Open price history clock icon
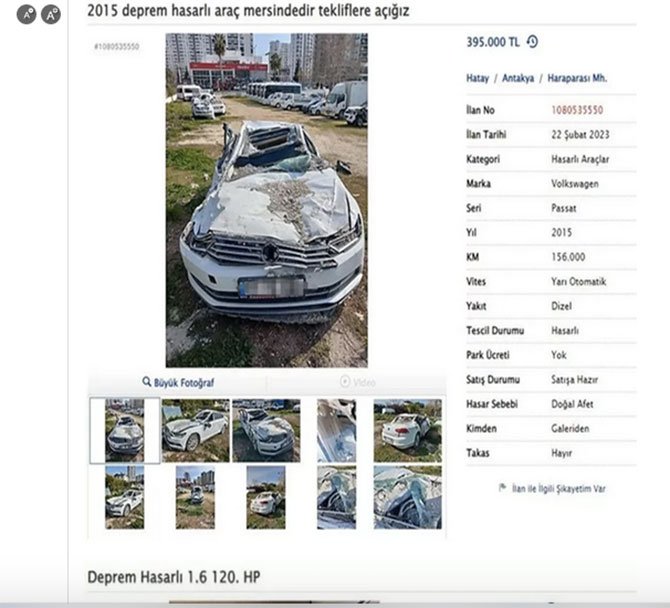 (x=532, y=42)
